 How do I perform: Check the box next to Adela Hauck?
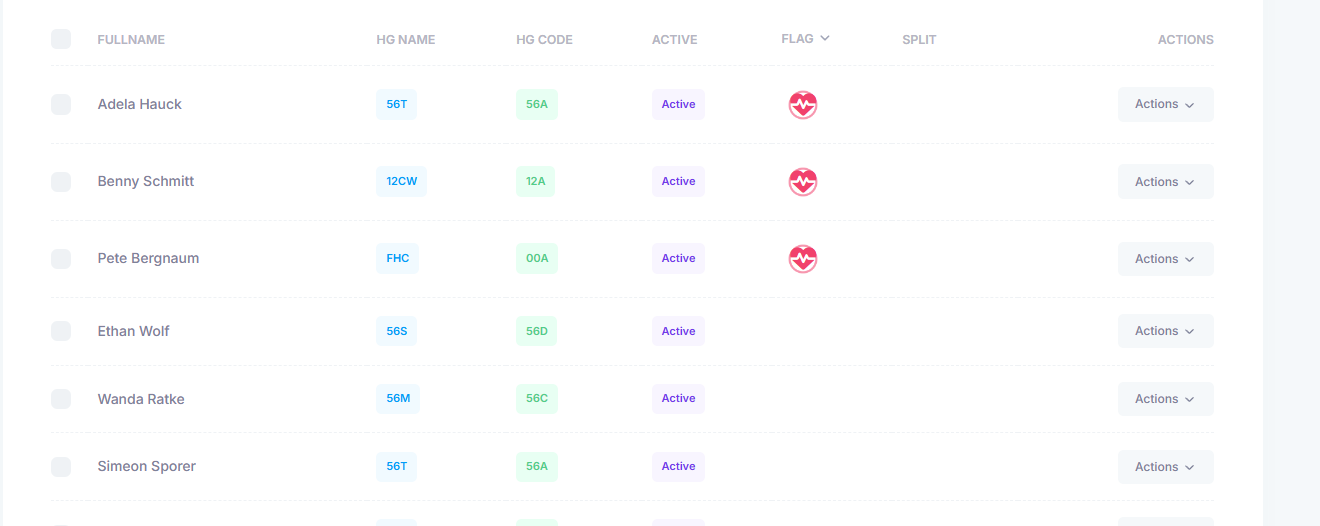[61, 104]
